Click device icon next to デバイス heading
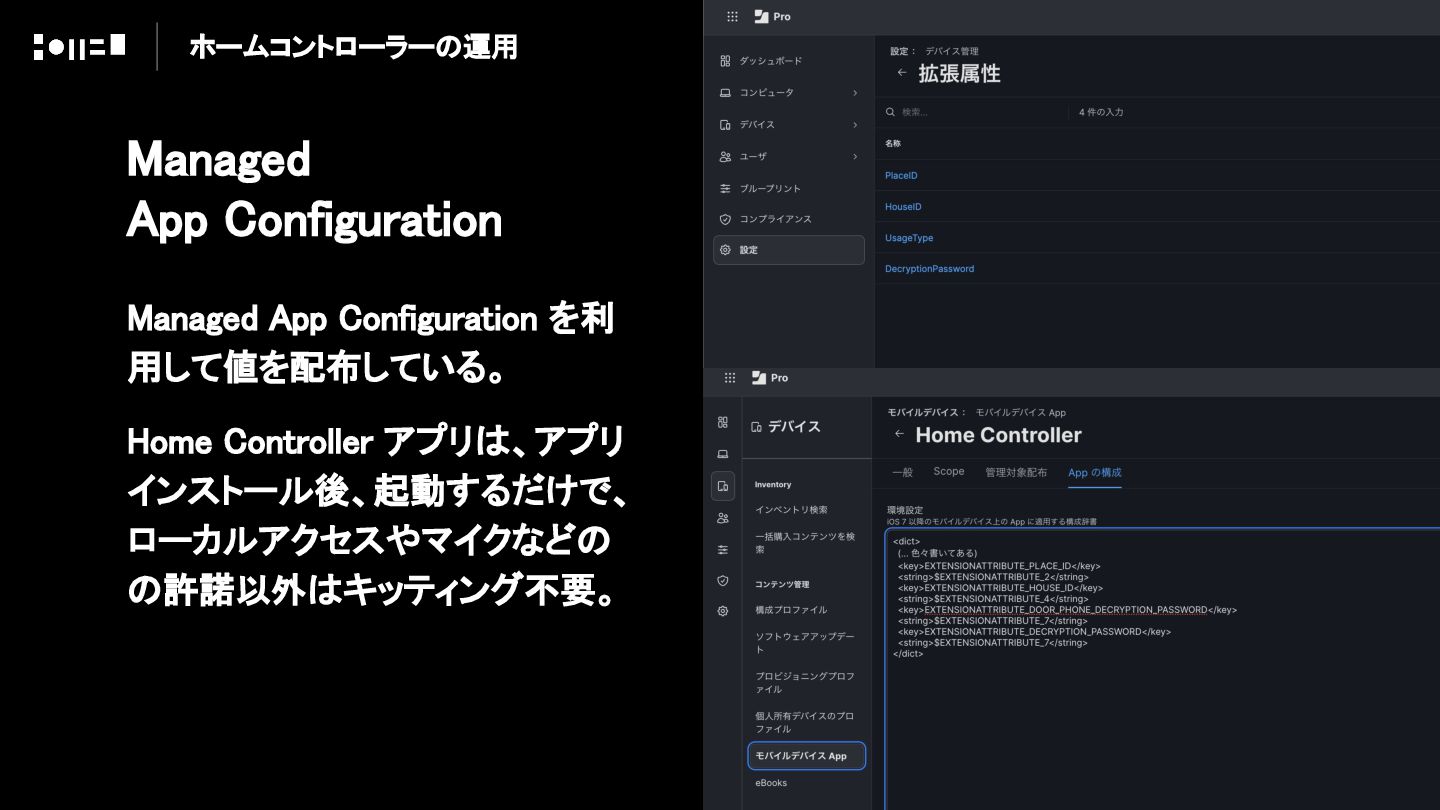Viewport: 1440px width, 810px height. tap(756, 427)
